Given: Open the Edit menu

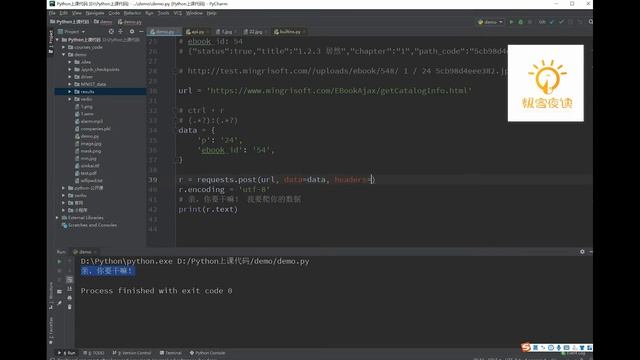Looking at the screenshot, I should click(64, 13).
